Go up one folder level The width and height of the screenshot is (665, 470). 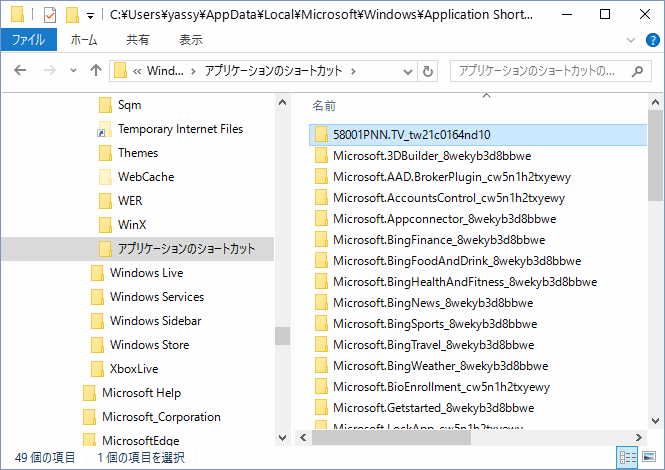click(x=96, y=70)
